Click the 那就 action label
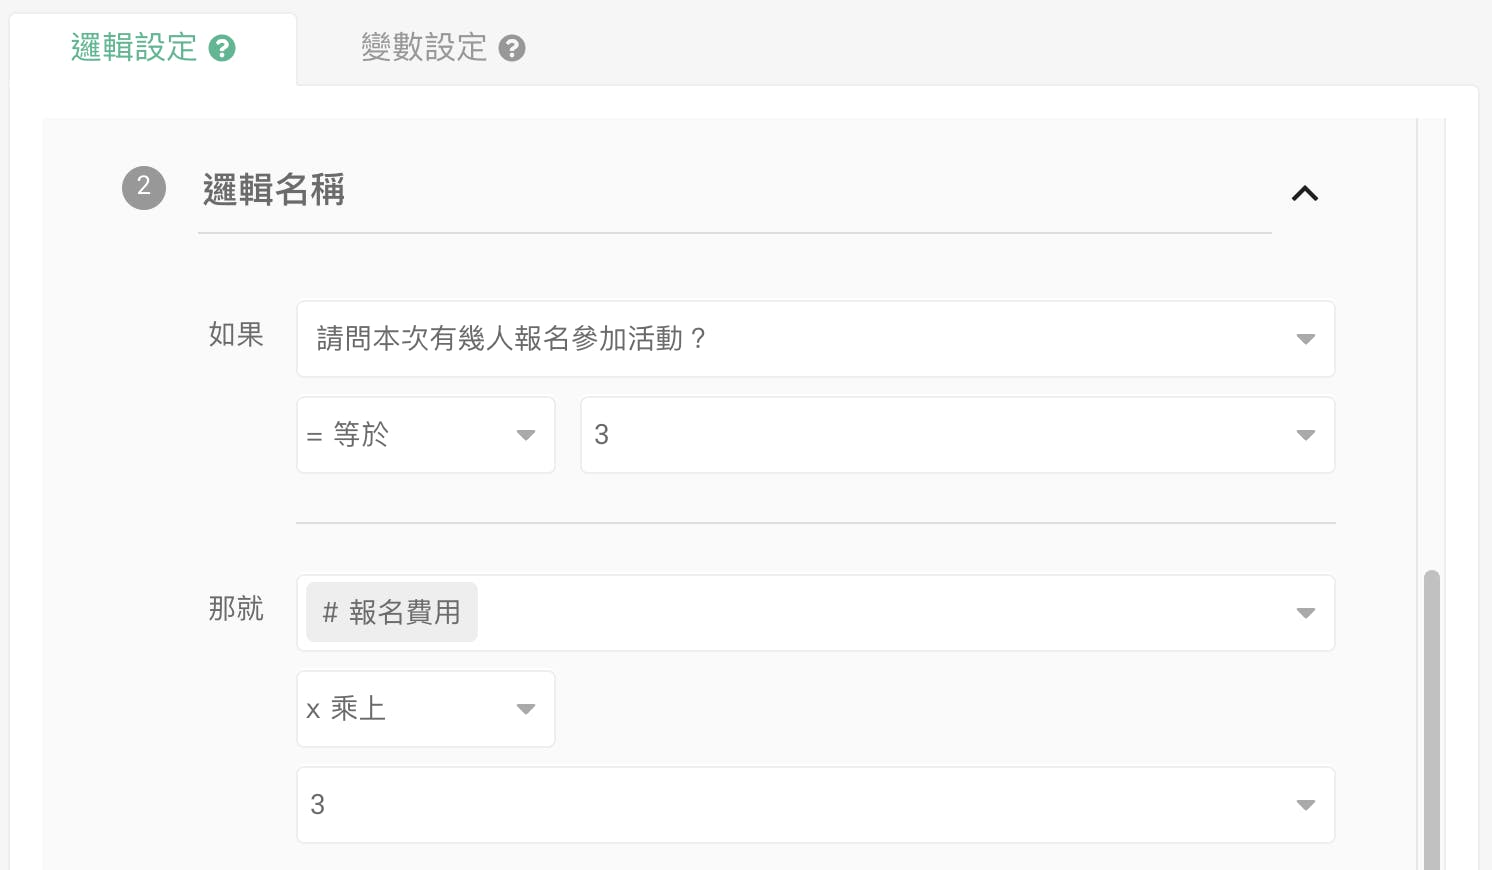Screen dimensions: 1492x870 point(236,609)
